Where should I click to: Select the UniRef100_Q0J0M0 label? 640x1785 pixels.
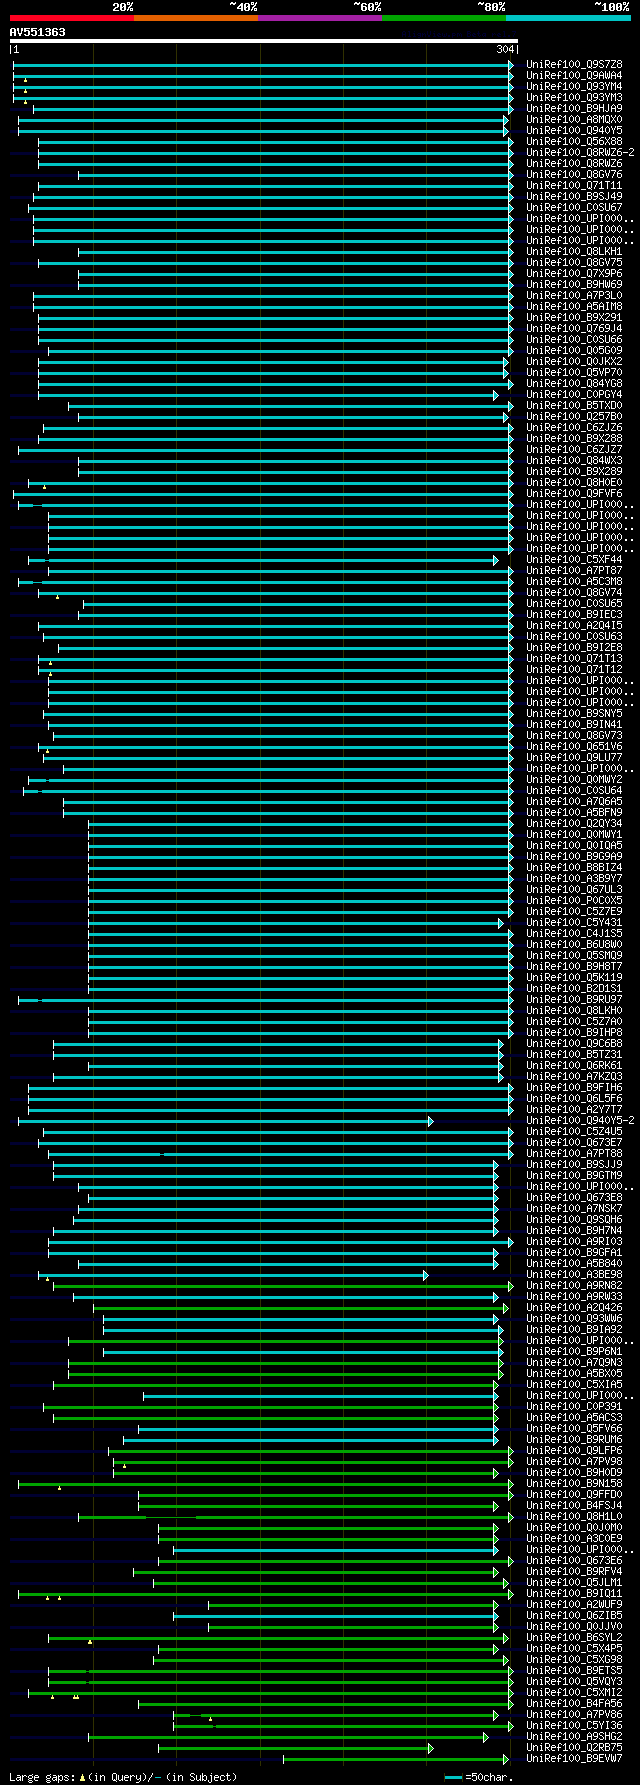point(574,1527)
